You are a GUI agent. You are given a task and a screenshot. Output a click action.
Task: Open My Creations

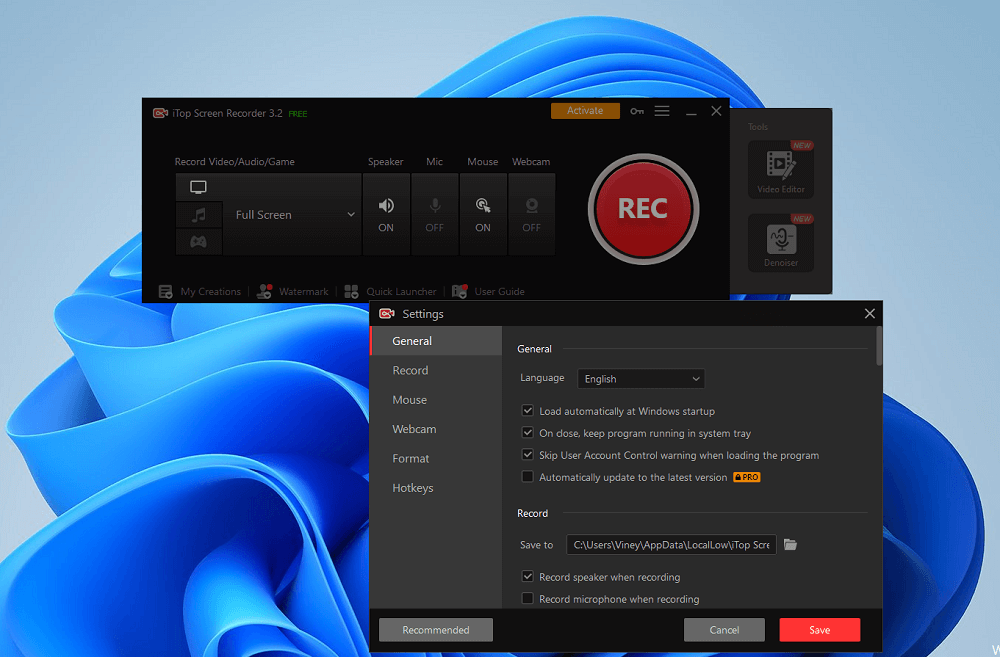200,292
